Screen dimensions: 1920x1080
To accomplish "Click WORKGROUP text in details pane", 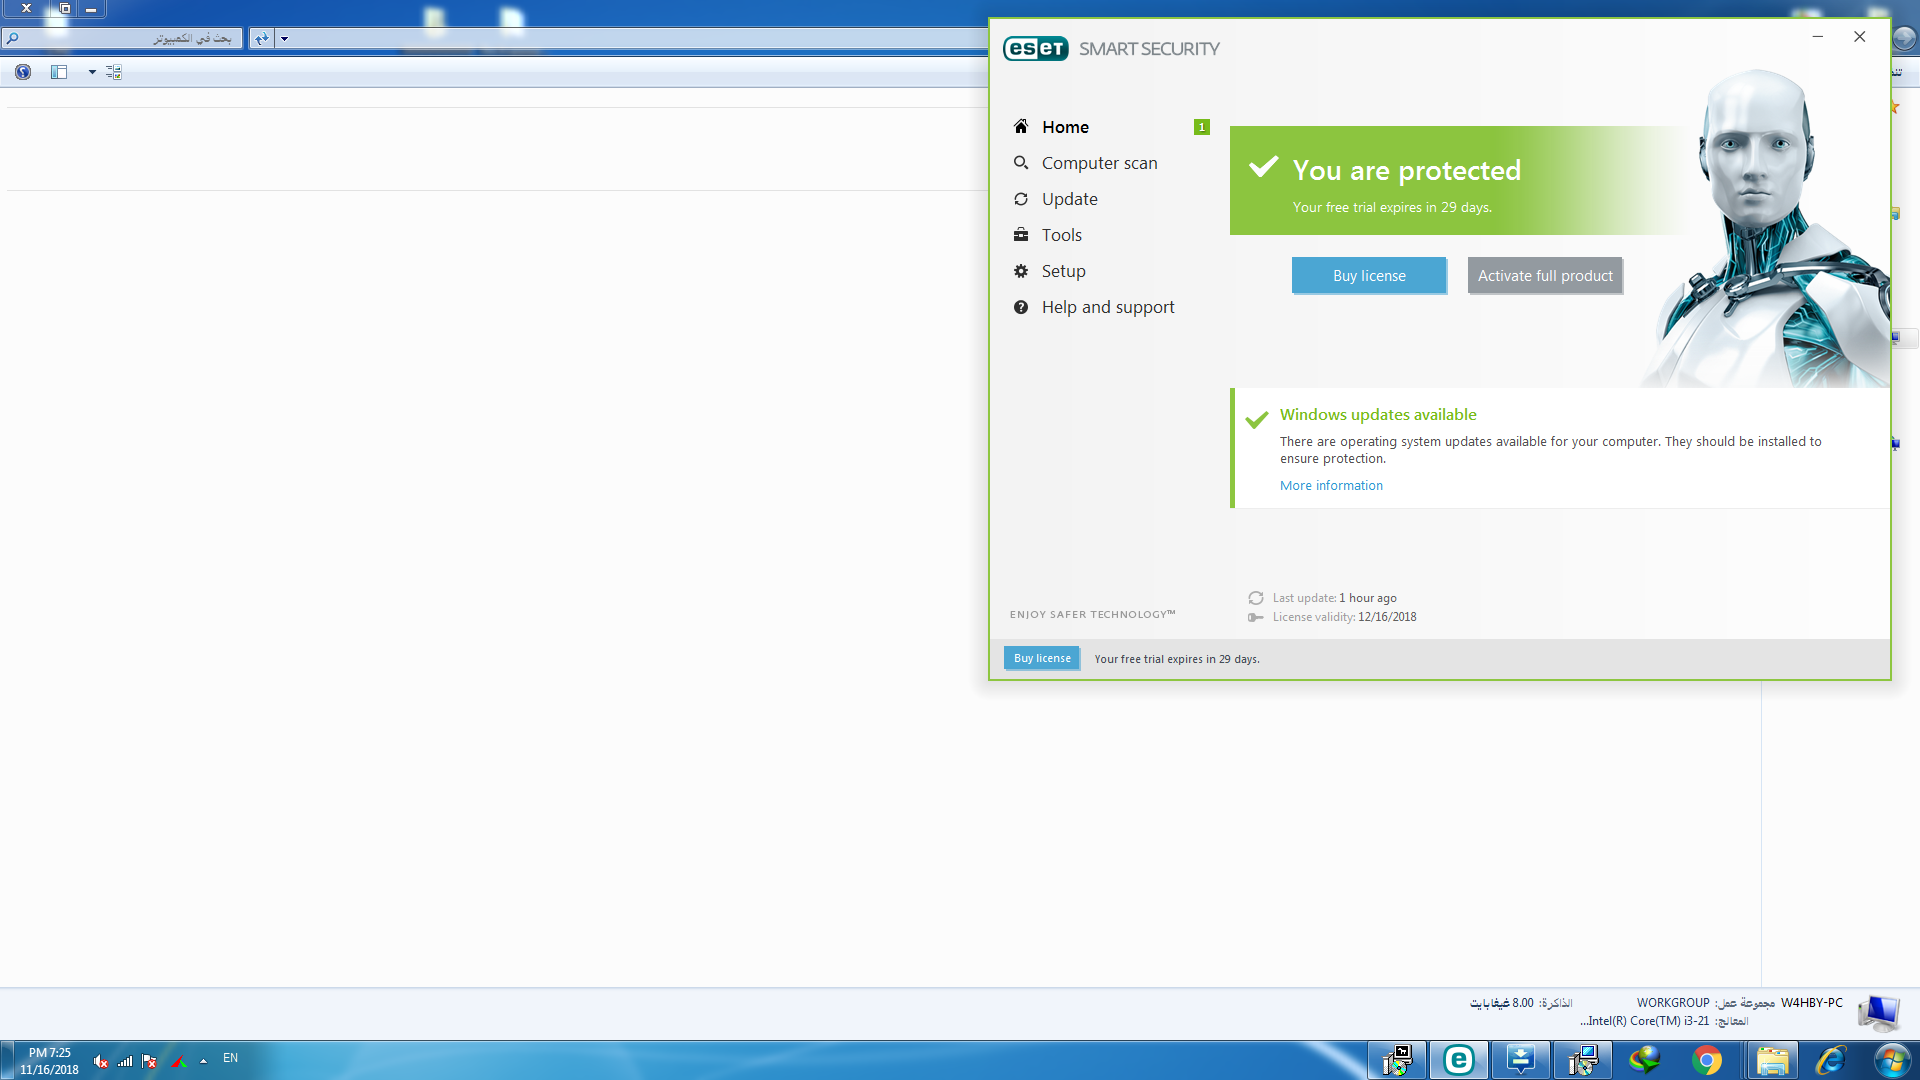I will pyautogui.click(x=1673, y=1003).
